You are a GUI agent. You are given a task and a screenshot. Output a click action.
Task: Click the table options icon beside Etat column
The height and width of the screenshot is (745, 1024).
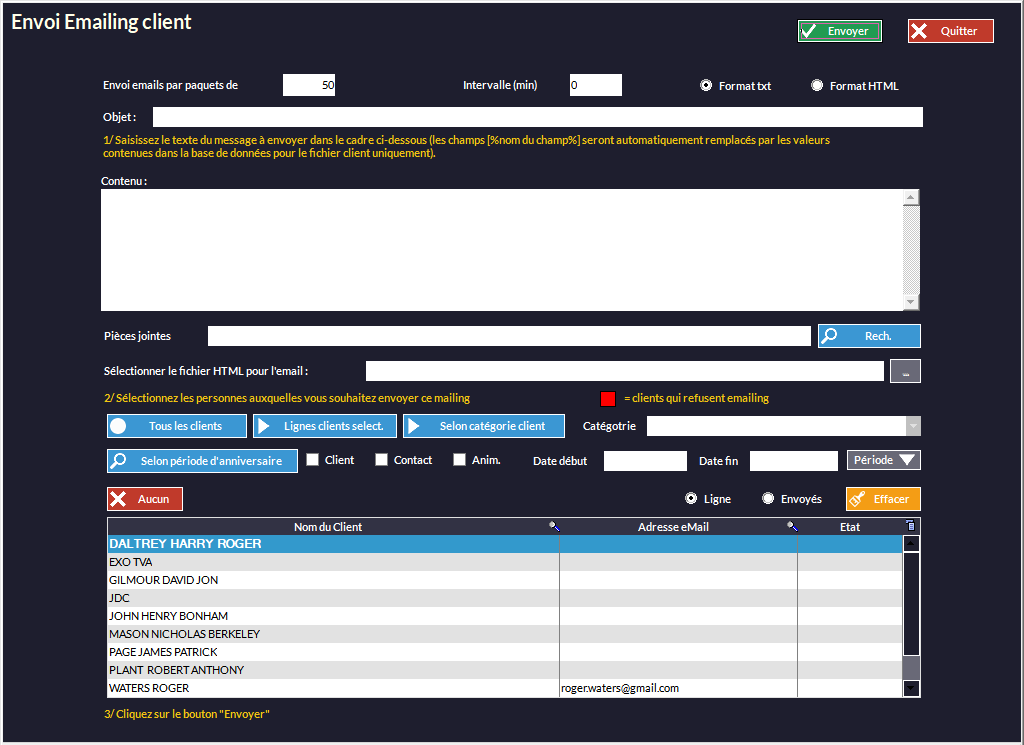(910, 526)
